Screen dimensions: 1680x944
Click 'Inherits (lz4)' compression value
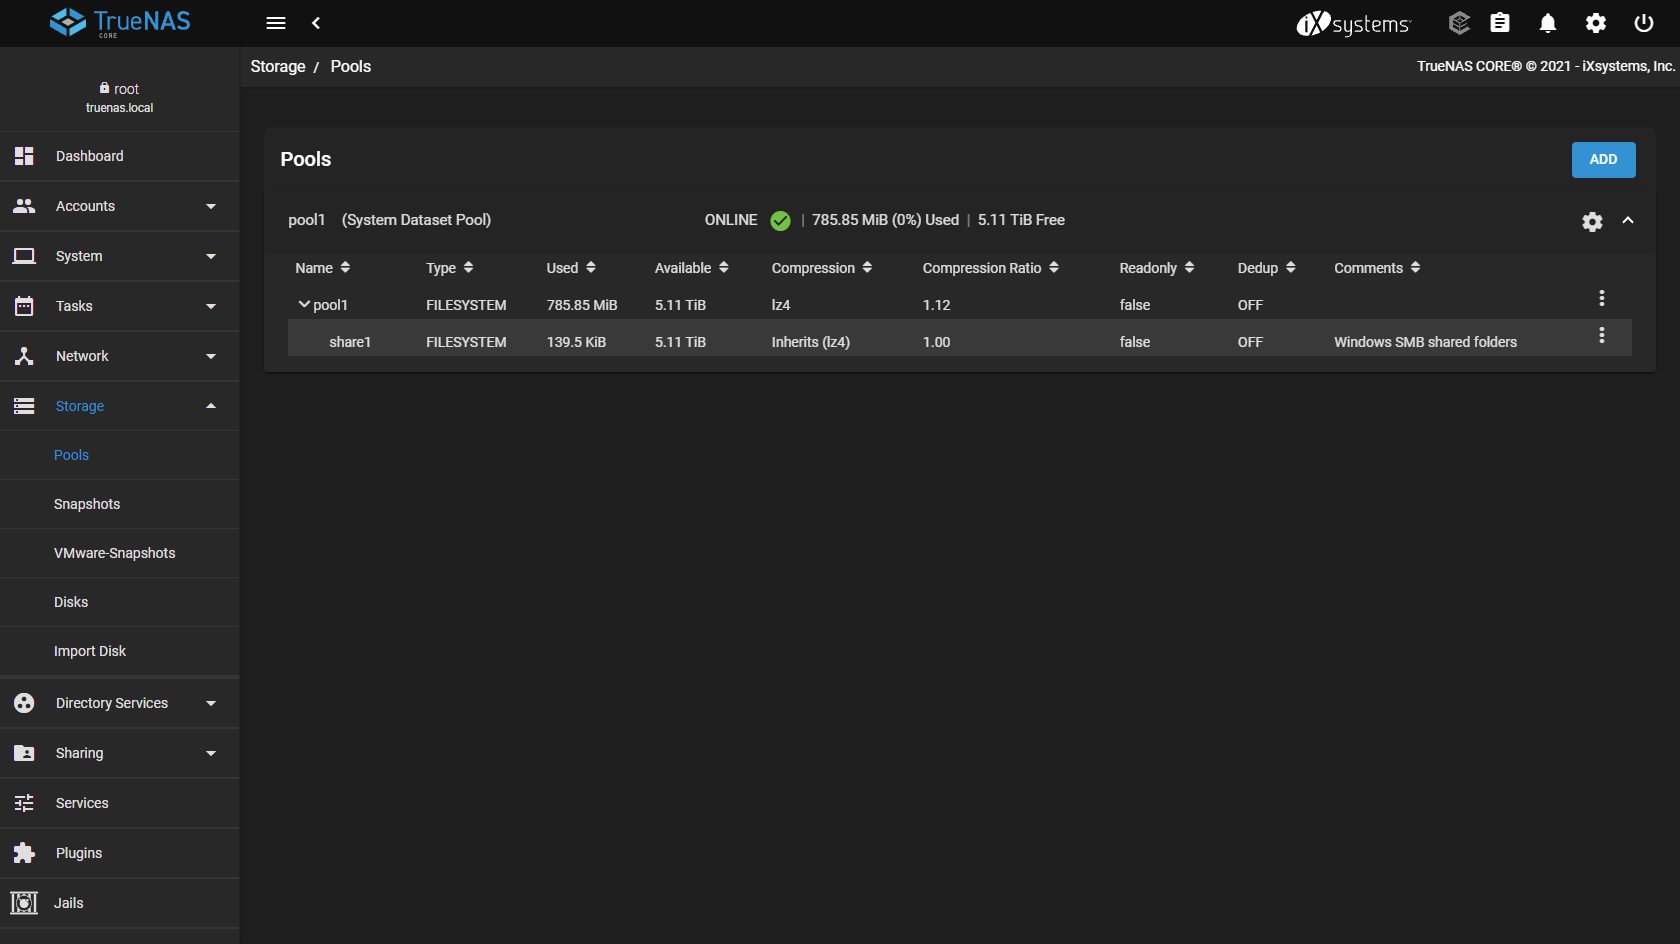[x=811, y=342]
